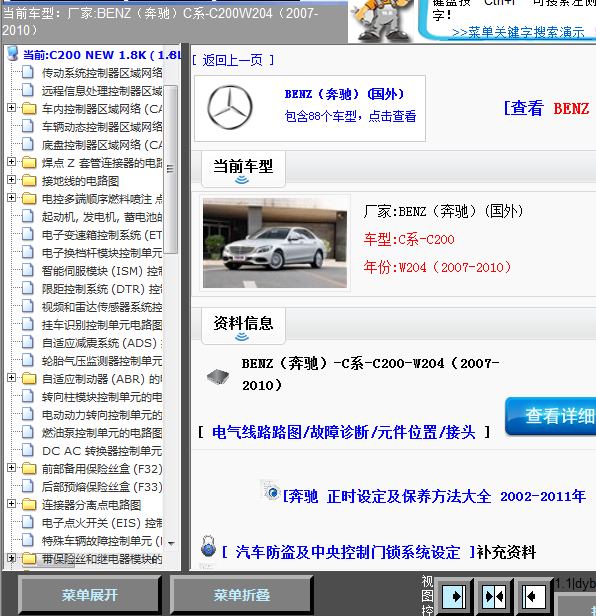Expand the 带保险丝和继电器模块 folder
Viewport: 596px width, 616px height.
[x=11, y=557]
